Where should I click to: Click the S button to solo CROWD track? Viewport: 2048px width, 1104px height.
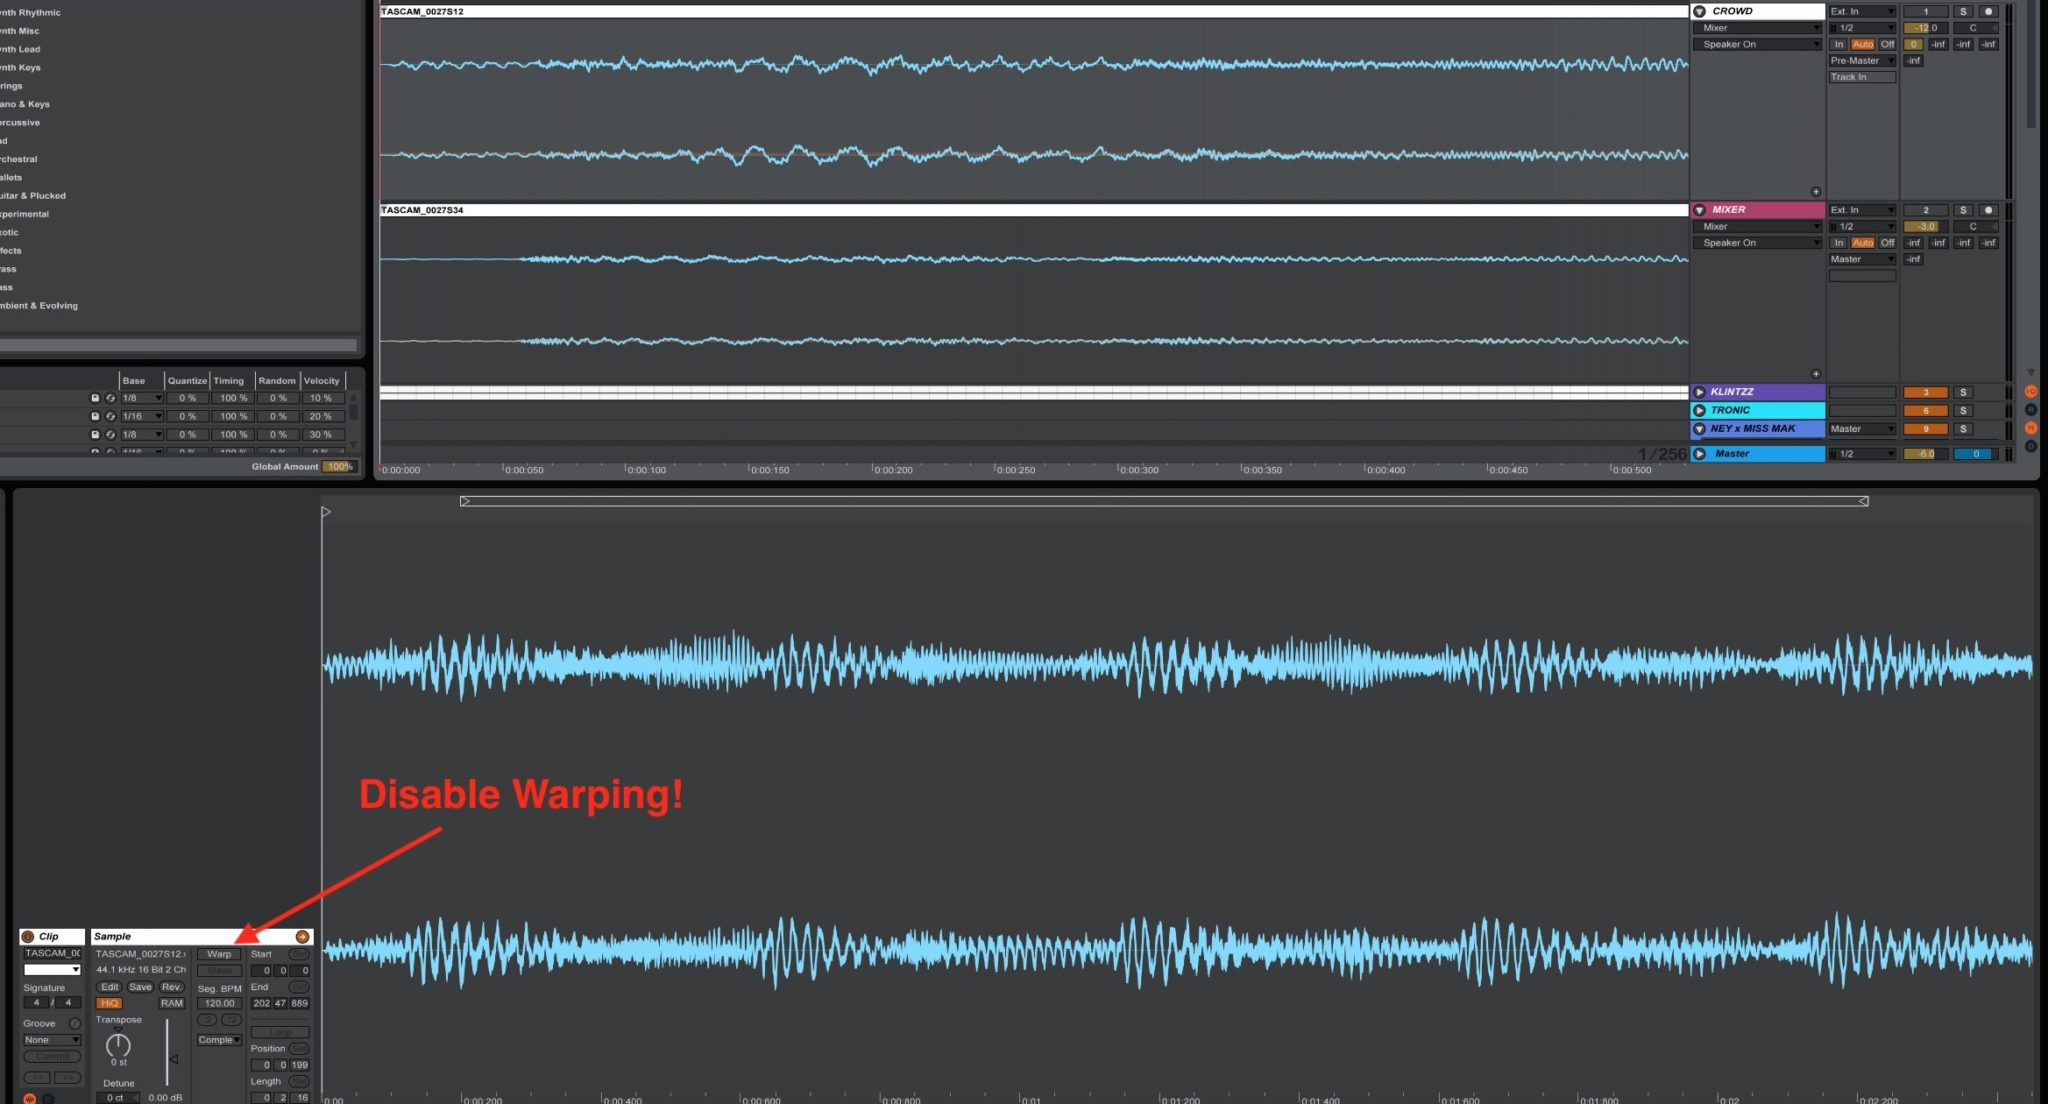click(1961, 11)
